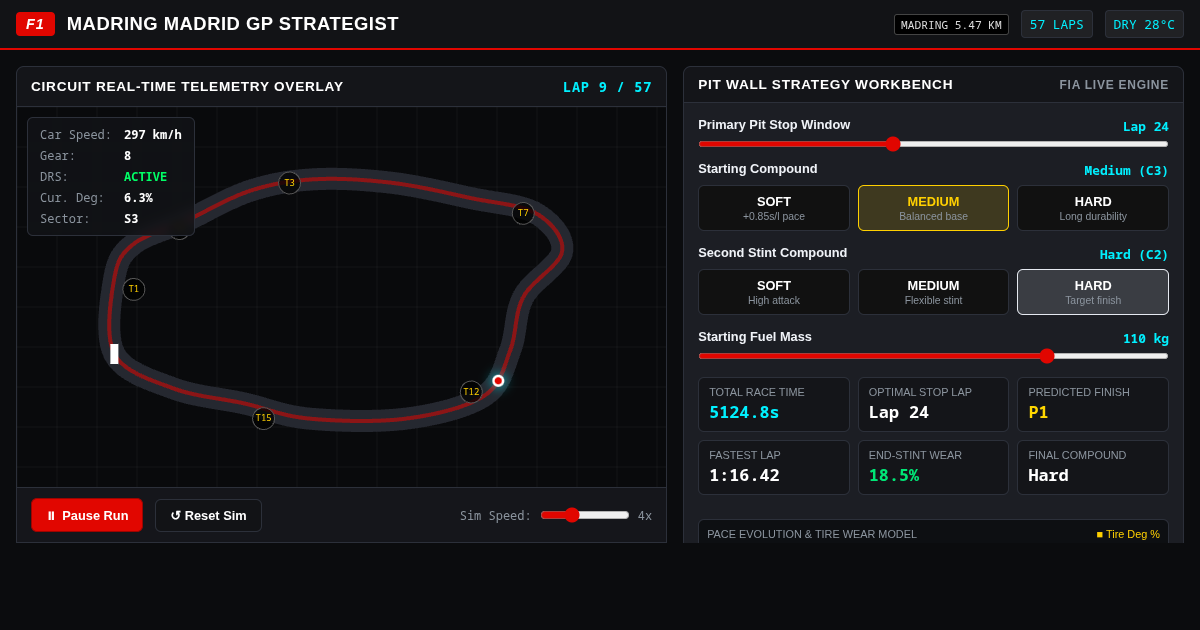Click the Pit Wall Strategy Workbench heading
The image size is (1200, 630).
pos(826,85)
